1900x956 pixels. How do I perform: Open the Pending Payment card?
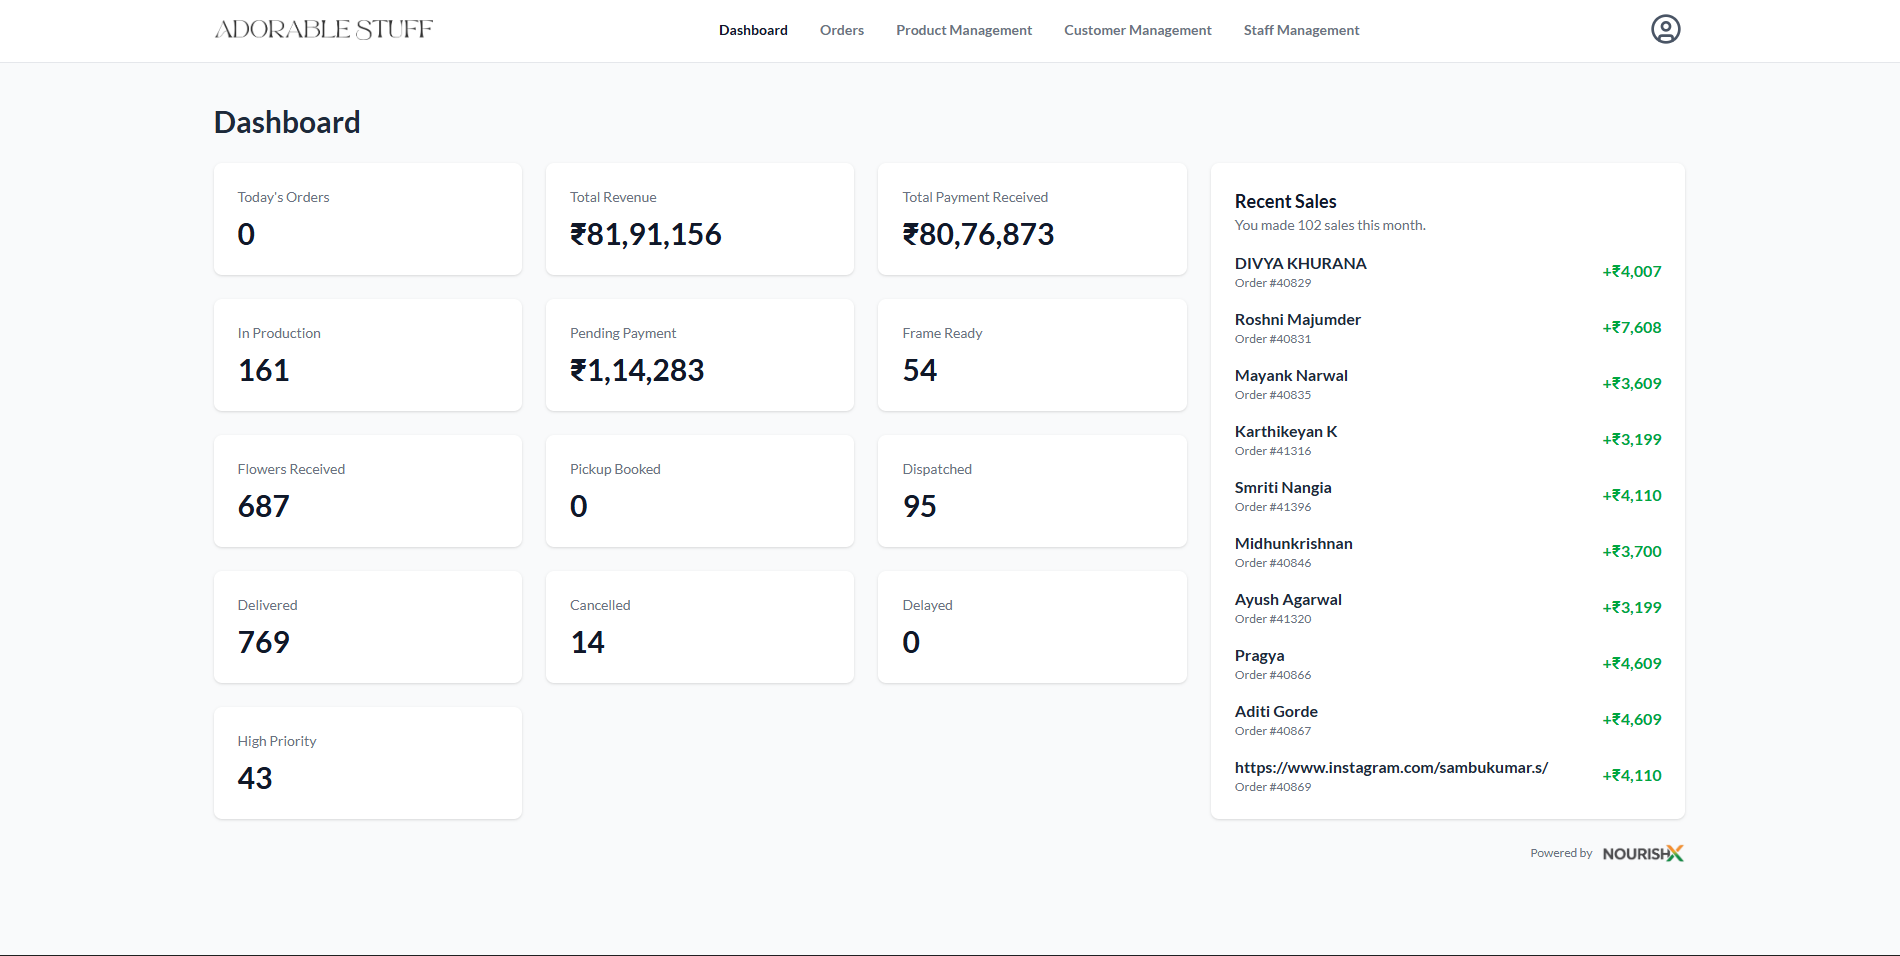[x=699, y=354]
